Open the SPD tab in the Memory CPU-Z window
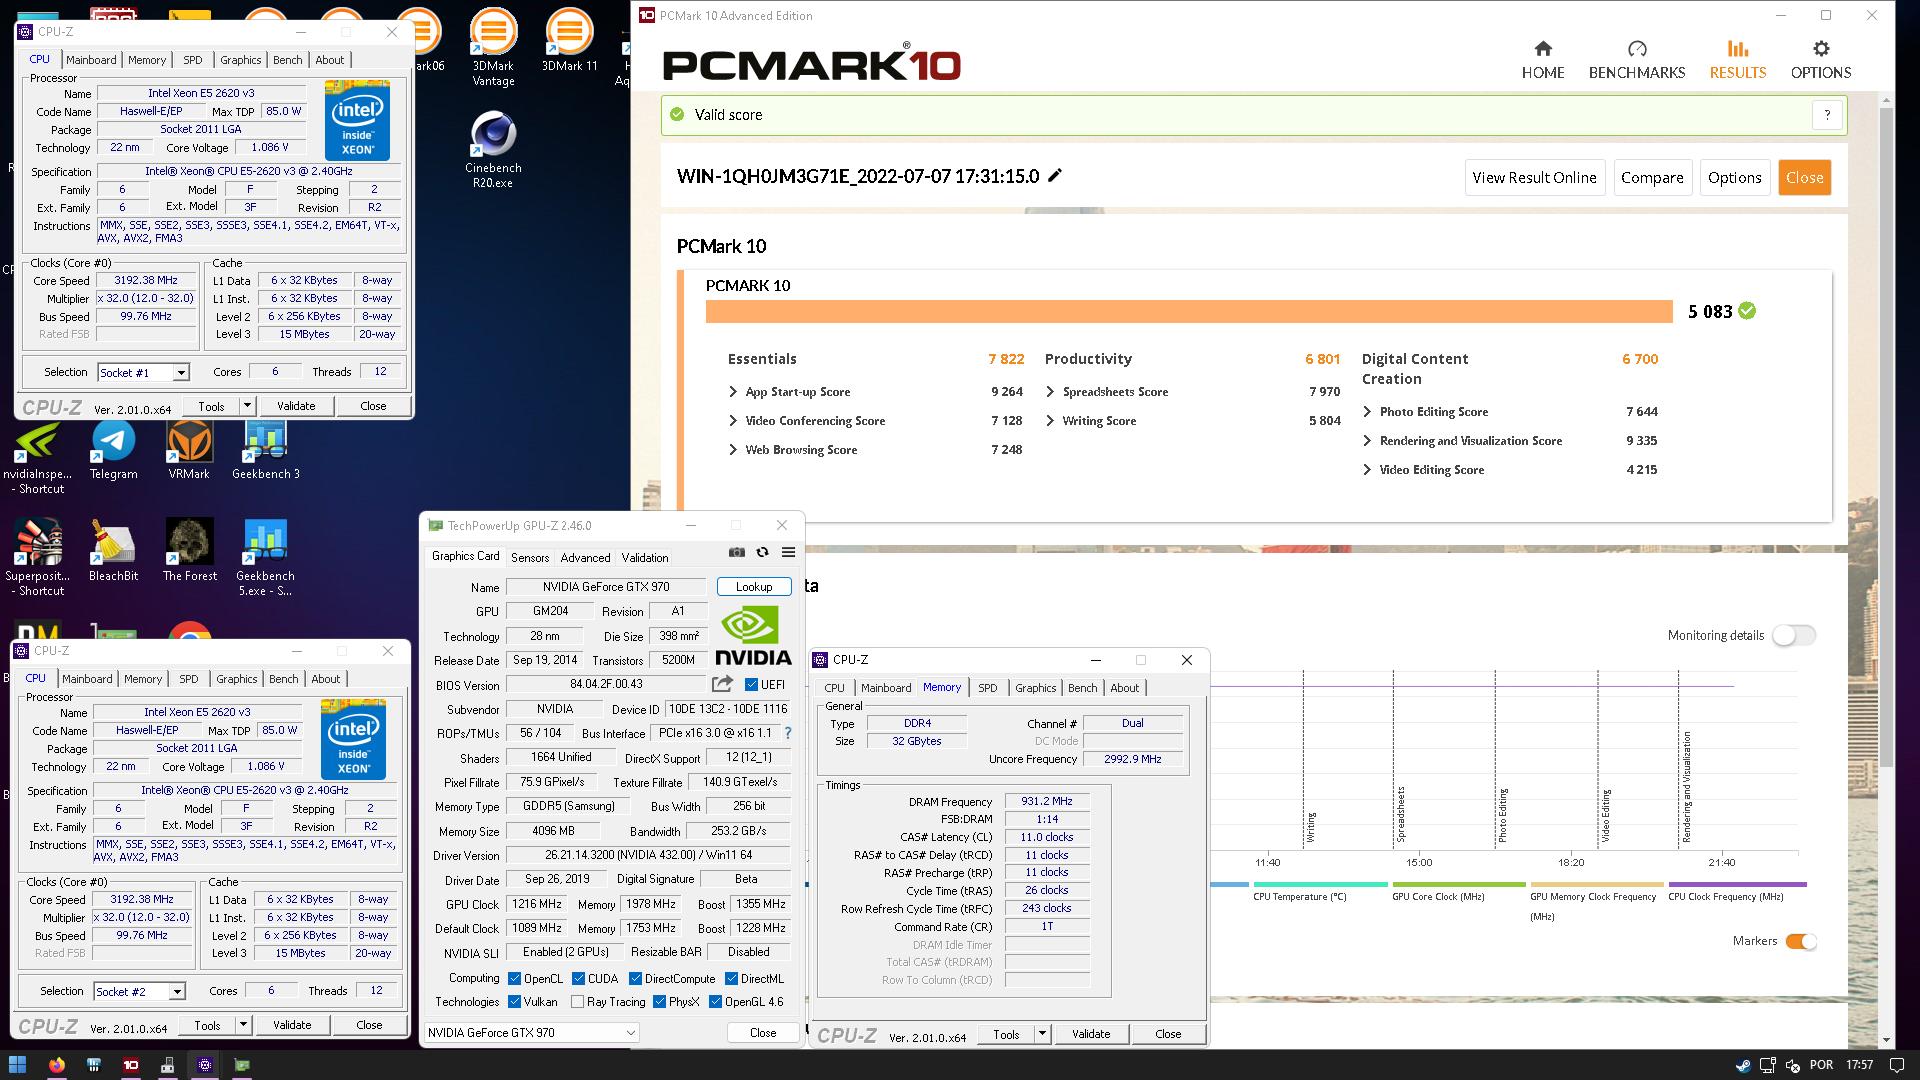The width and height of the screenshot is (1920, 1080). point(987,688)
